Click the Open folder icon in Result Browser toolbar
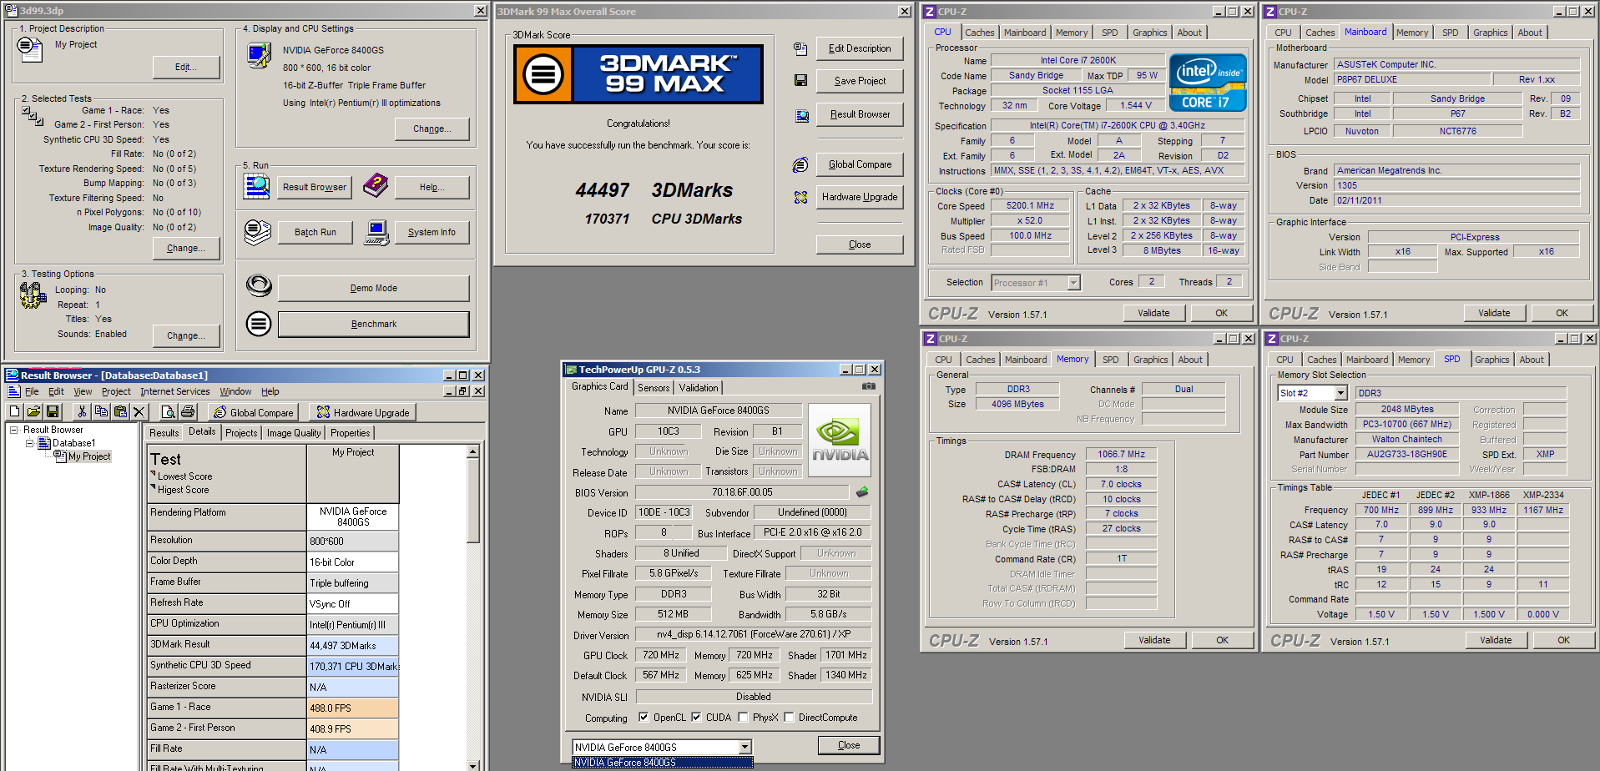 tap(34, 411)
